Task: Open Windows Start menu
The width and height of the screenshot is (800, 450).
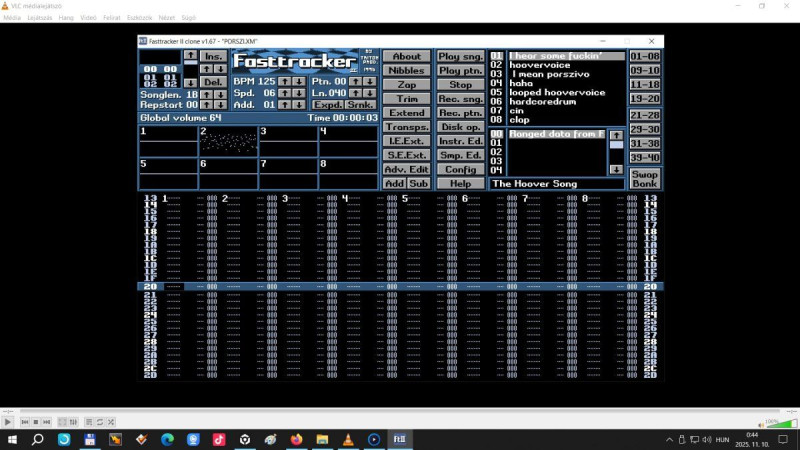Action: 12,439
